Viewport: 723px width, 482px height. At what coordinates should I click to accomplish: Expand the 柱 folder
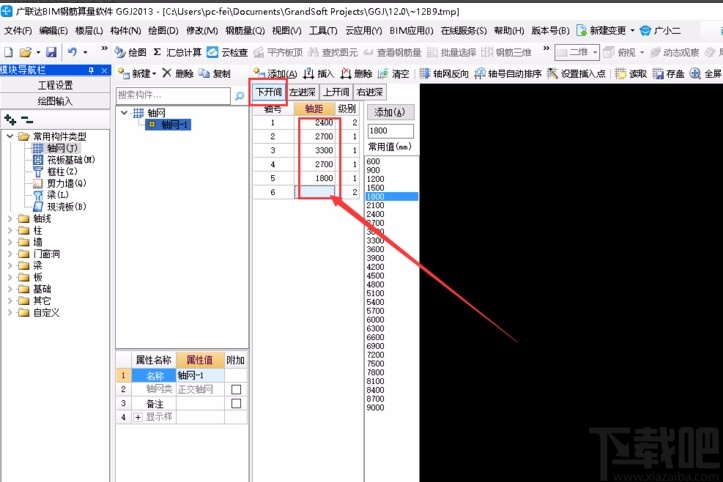(10, 231)
